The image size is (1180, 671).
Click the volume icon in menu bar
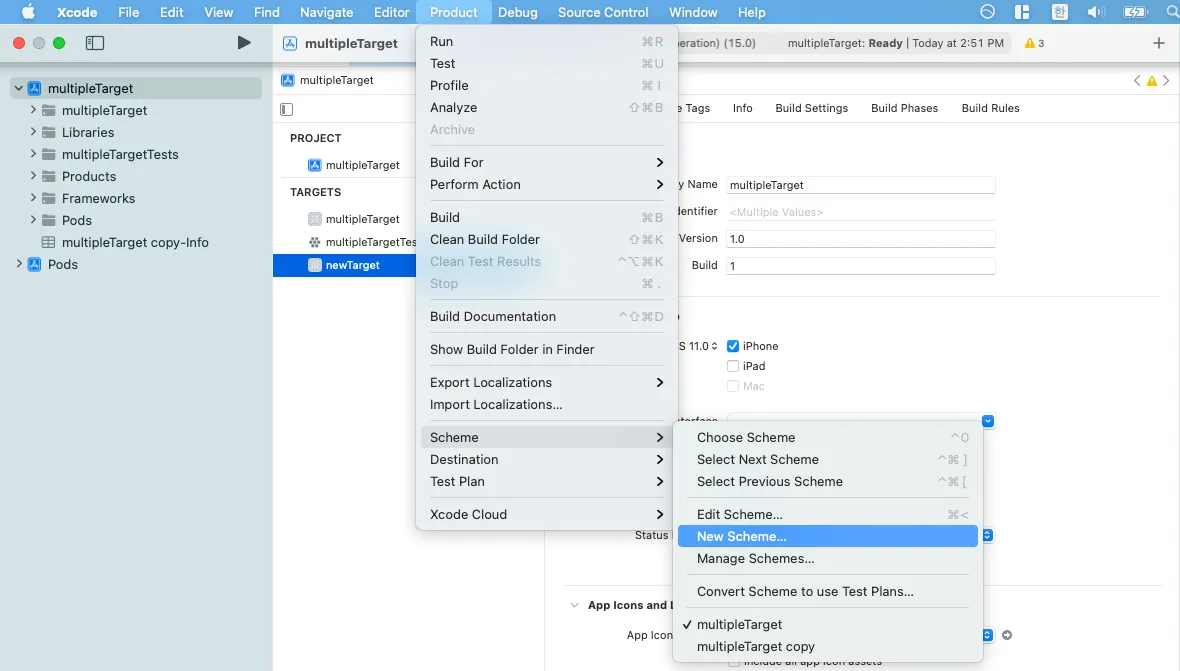click(1096, 12)
